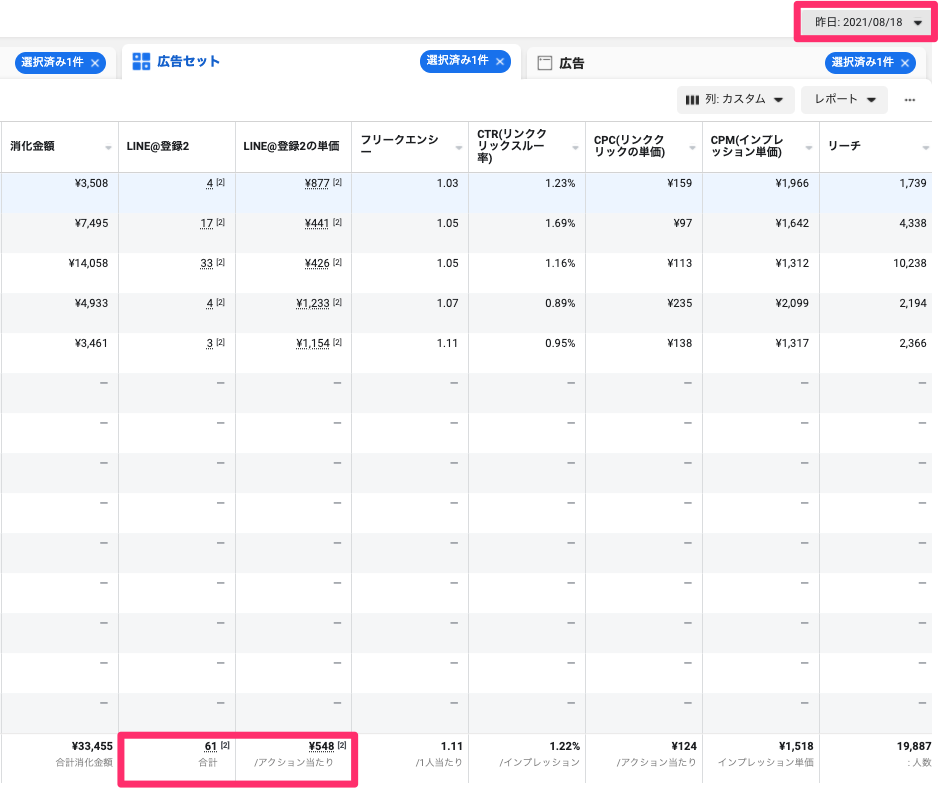Click the [2] footnote marker beside total ¥548
The width and height of the screenshot is (938, 788).
[342, 745]
